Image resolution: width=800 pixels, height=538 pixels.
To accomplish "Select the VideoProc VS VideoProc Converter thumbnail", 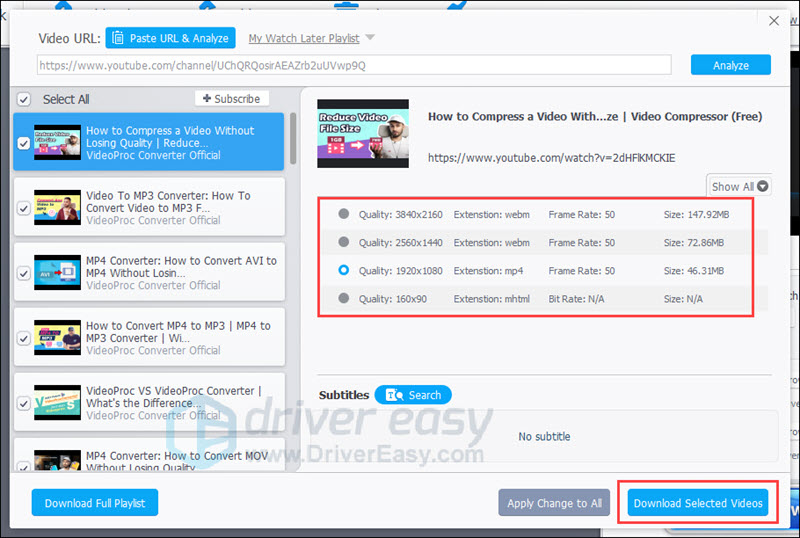I will (x=57, y=402).
